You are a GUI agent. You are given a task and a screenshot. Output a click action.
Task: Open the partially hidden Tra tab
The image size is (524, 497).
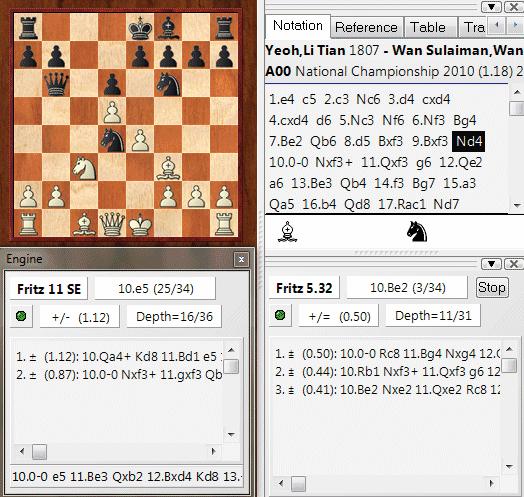474,27
